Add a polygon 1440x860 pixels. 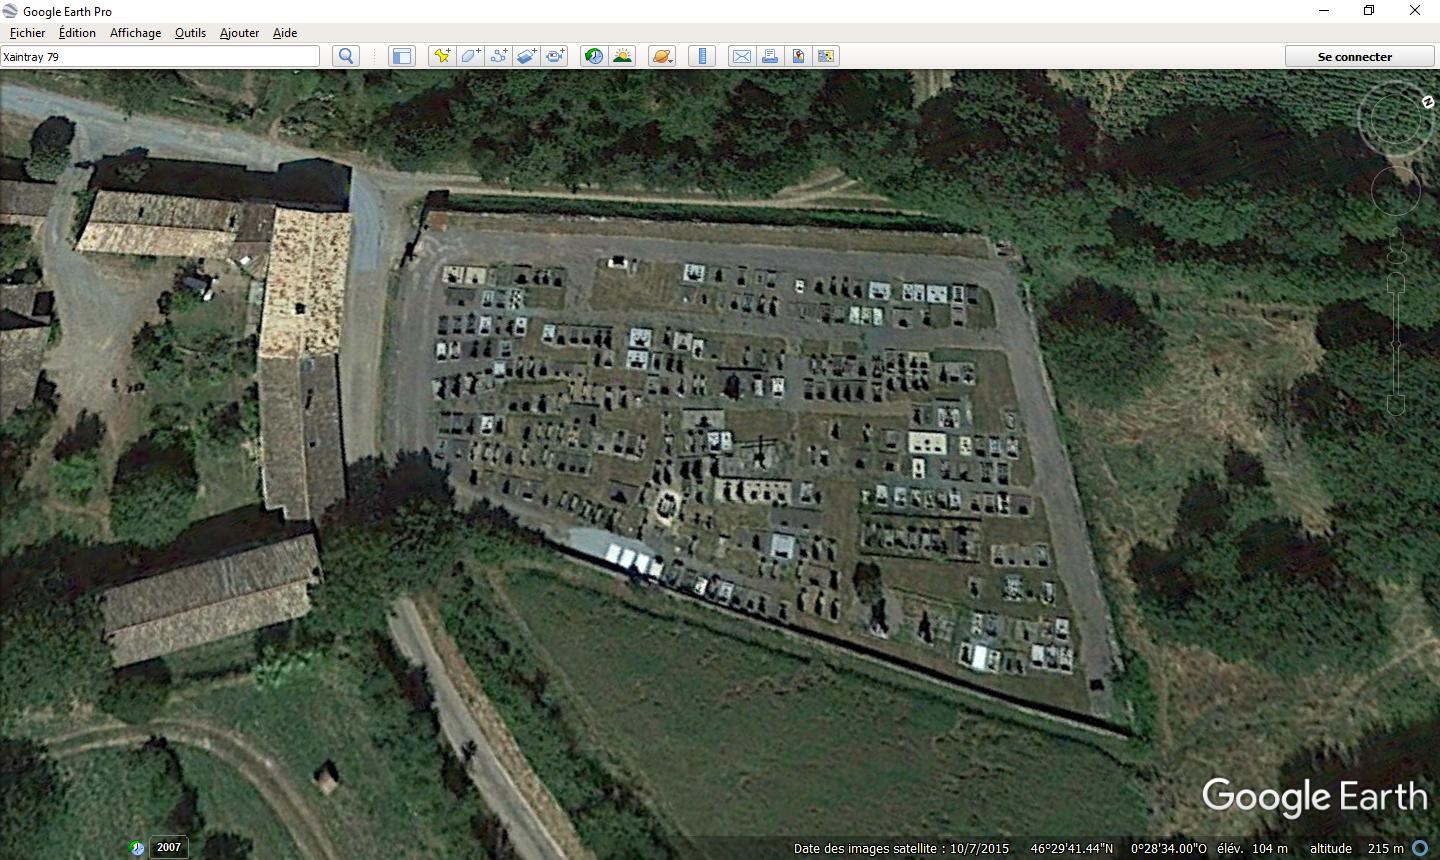pos(470,56)
